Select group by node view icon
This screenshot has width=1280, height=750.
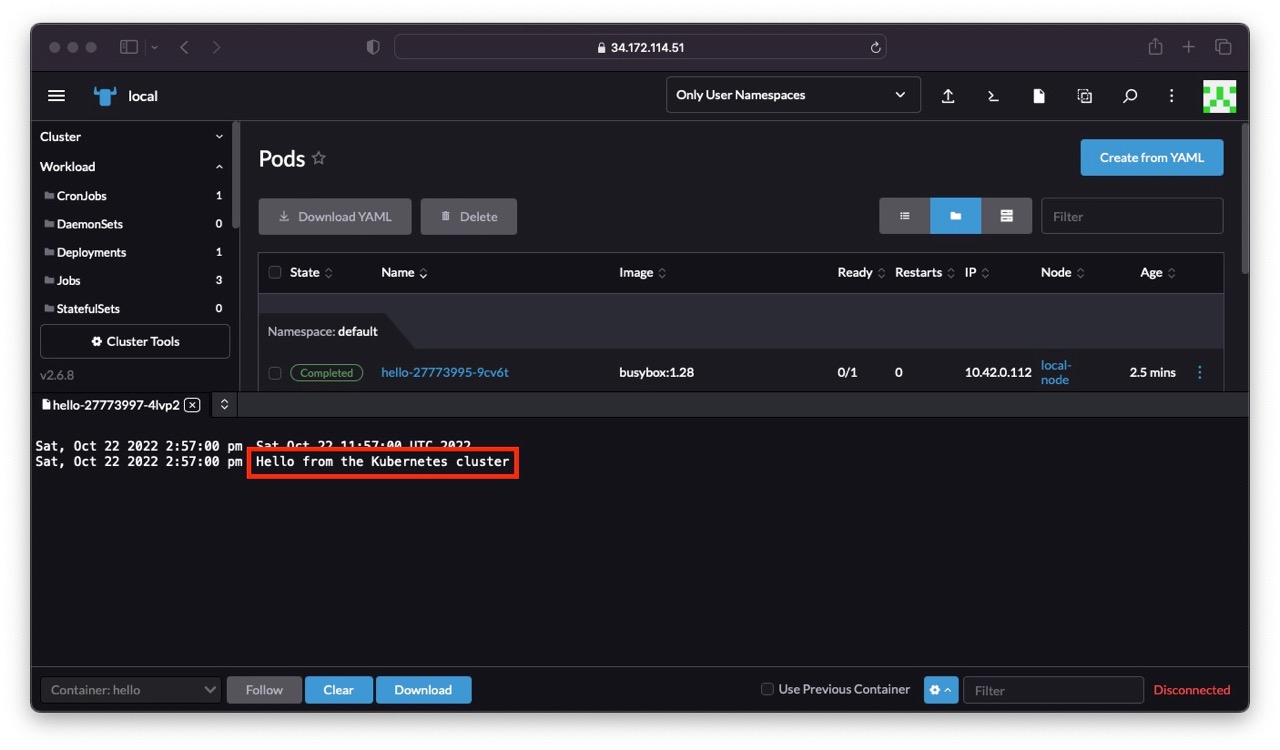[1007, 216]
